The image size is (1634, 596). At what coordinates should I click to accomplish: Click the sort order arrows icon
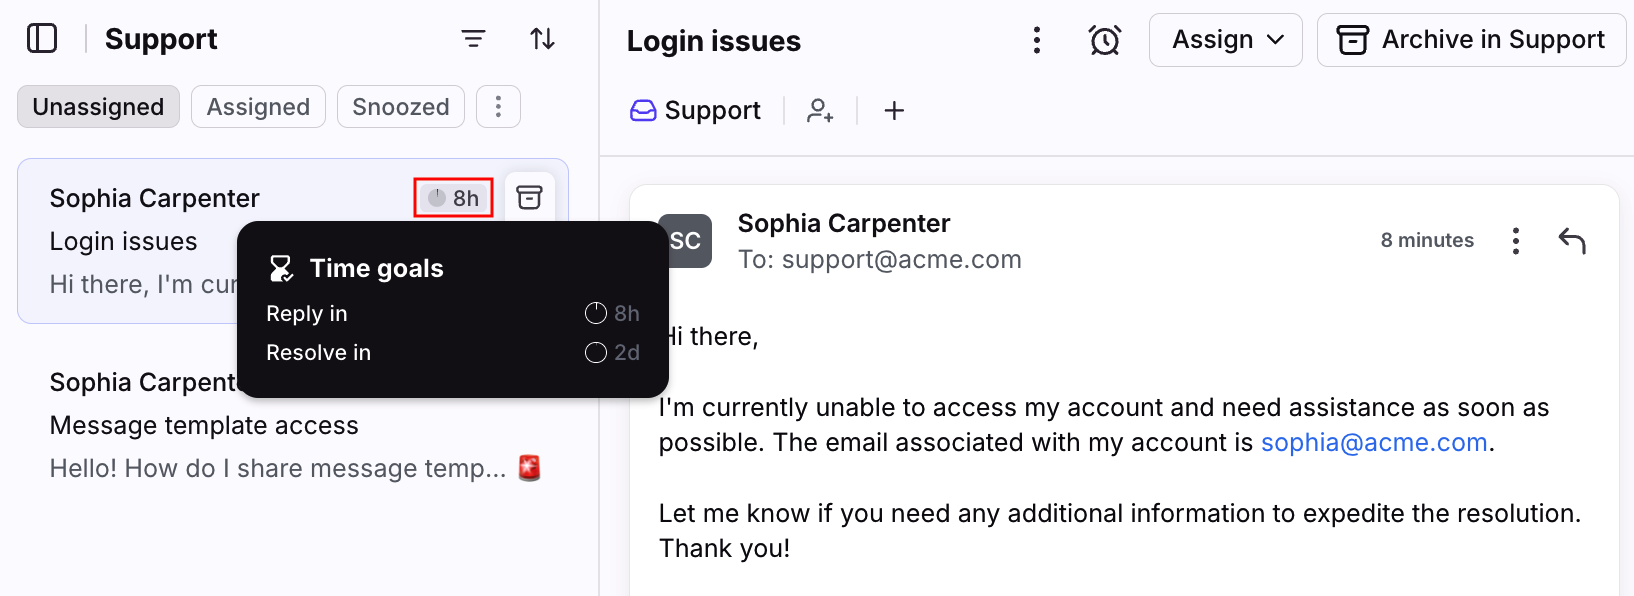542,39
